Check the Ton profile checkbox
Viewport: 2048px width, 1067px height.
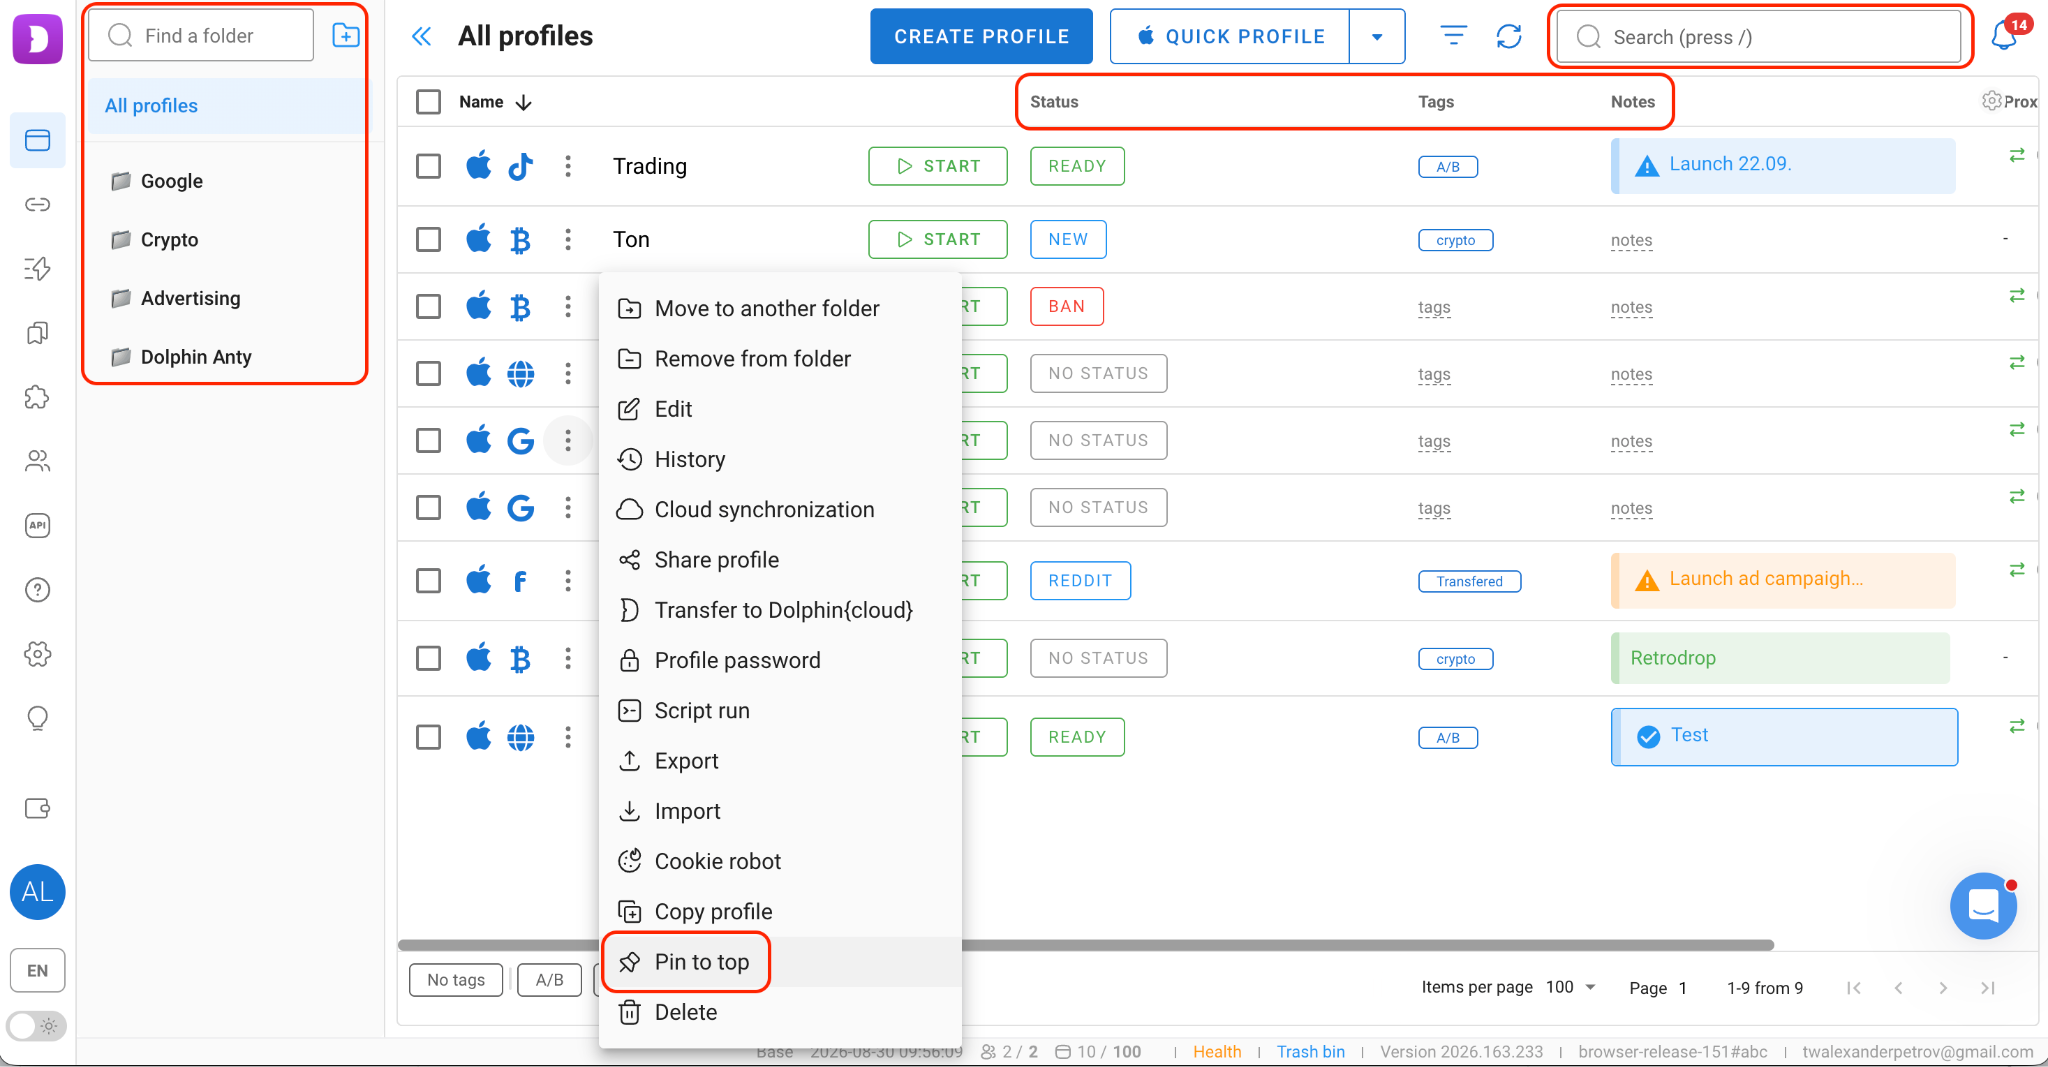tap(429, 239)
